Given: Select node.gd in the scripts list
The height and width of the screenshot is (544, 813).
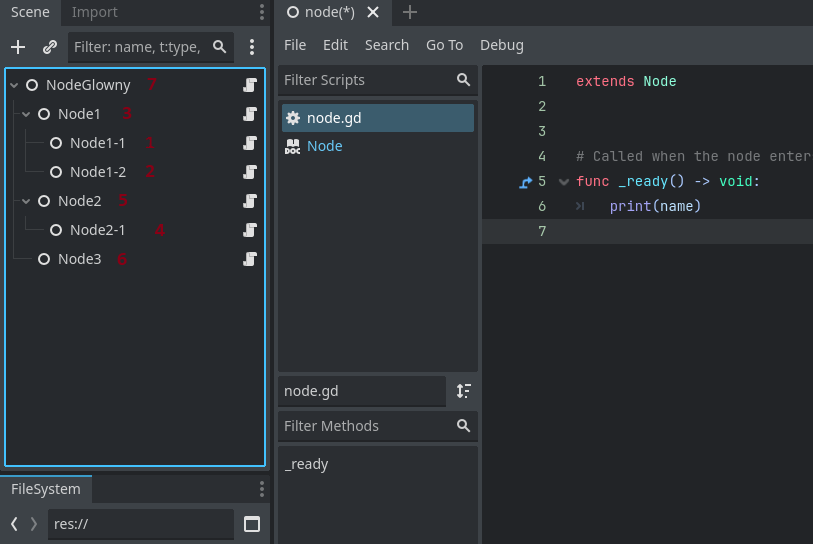Looking at the screenshot, I should 378,118.
